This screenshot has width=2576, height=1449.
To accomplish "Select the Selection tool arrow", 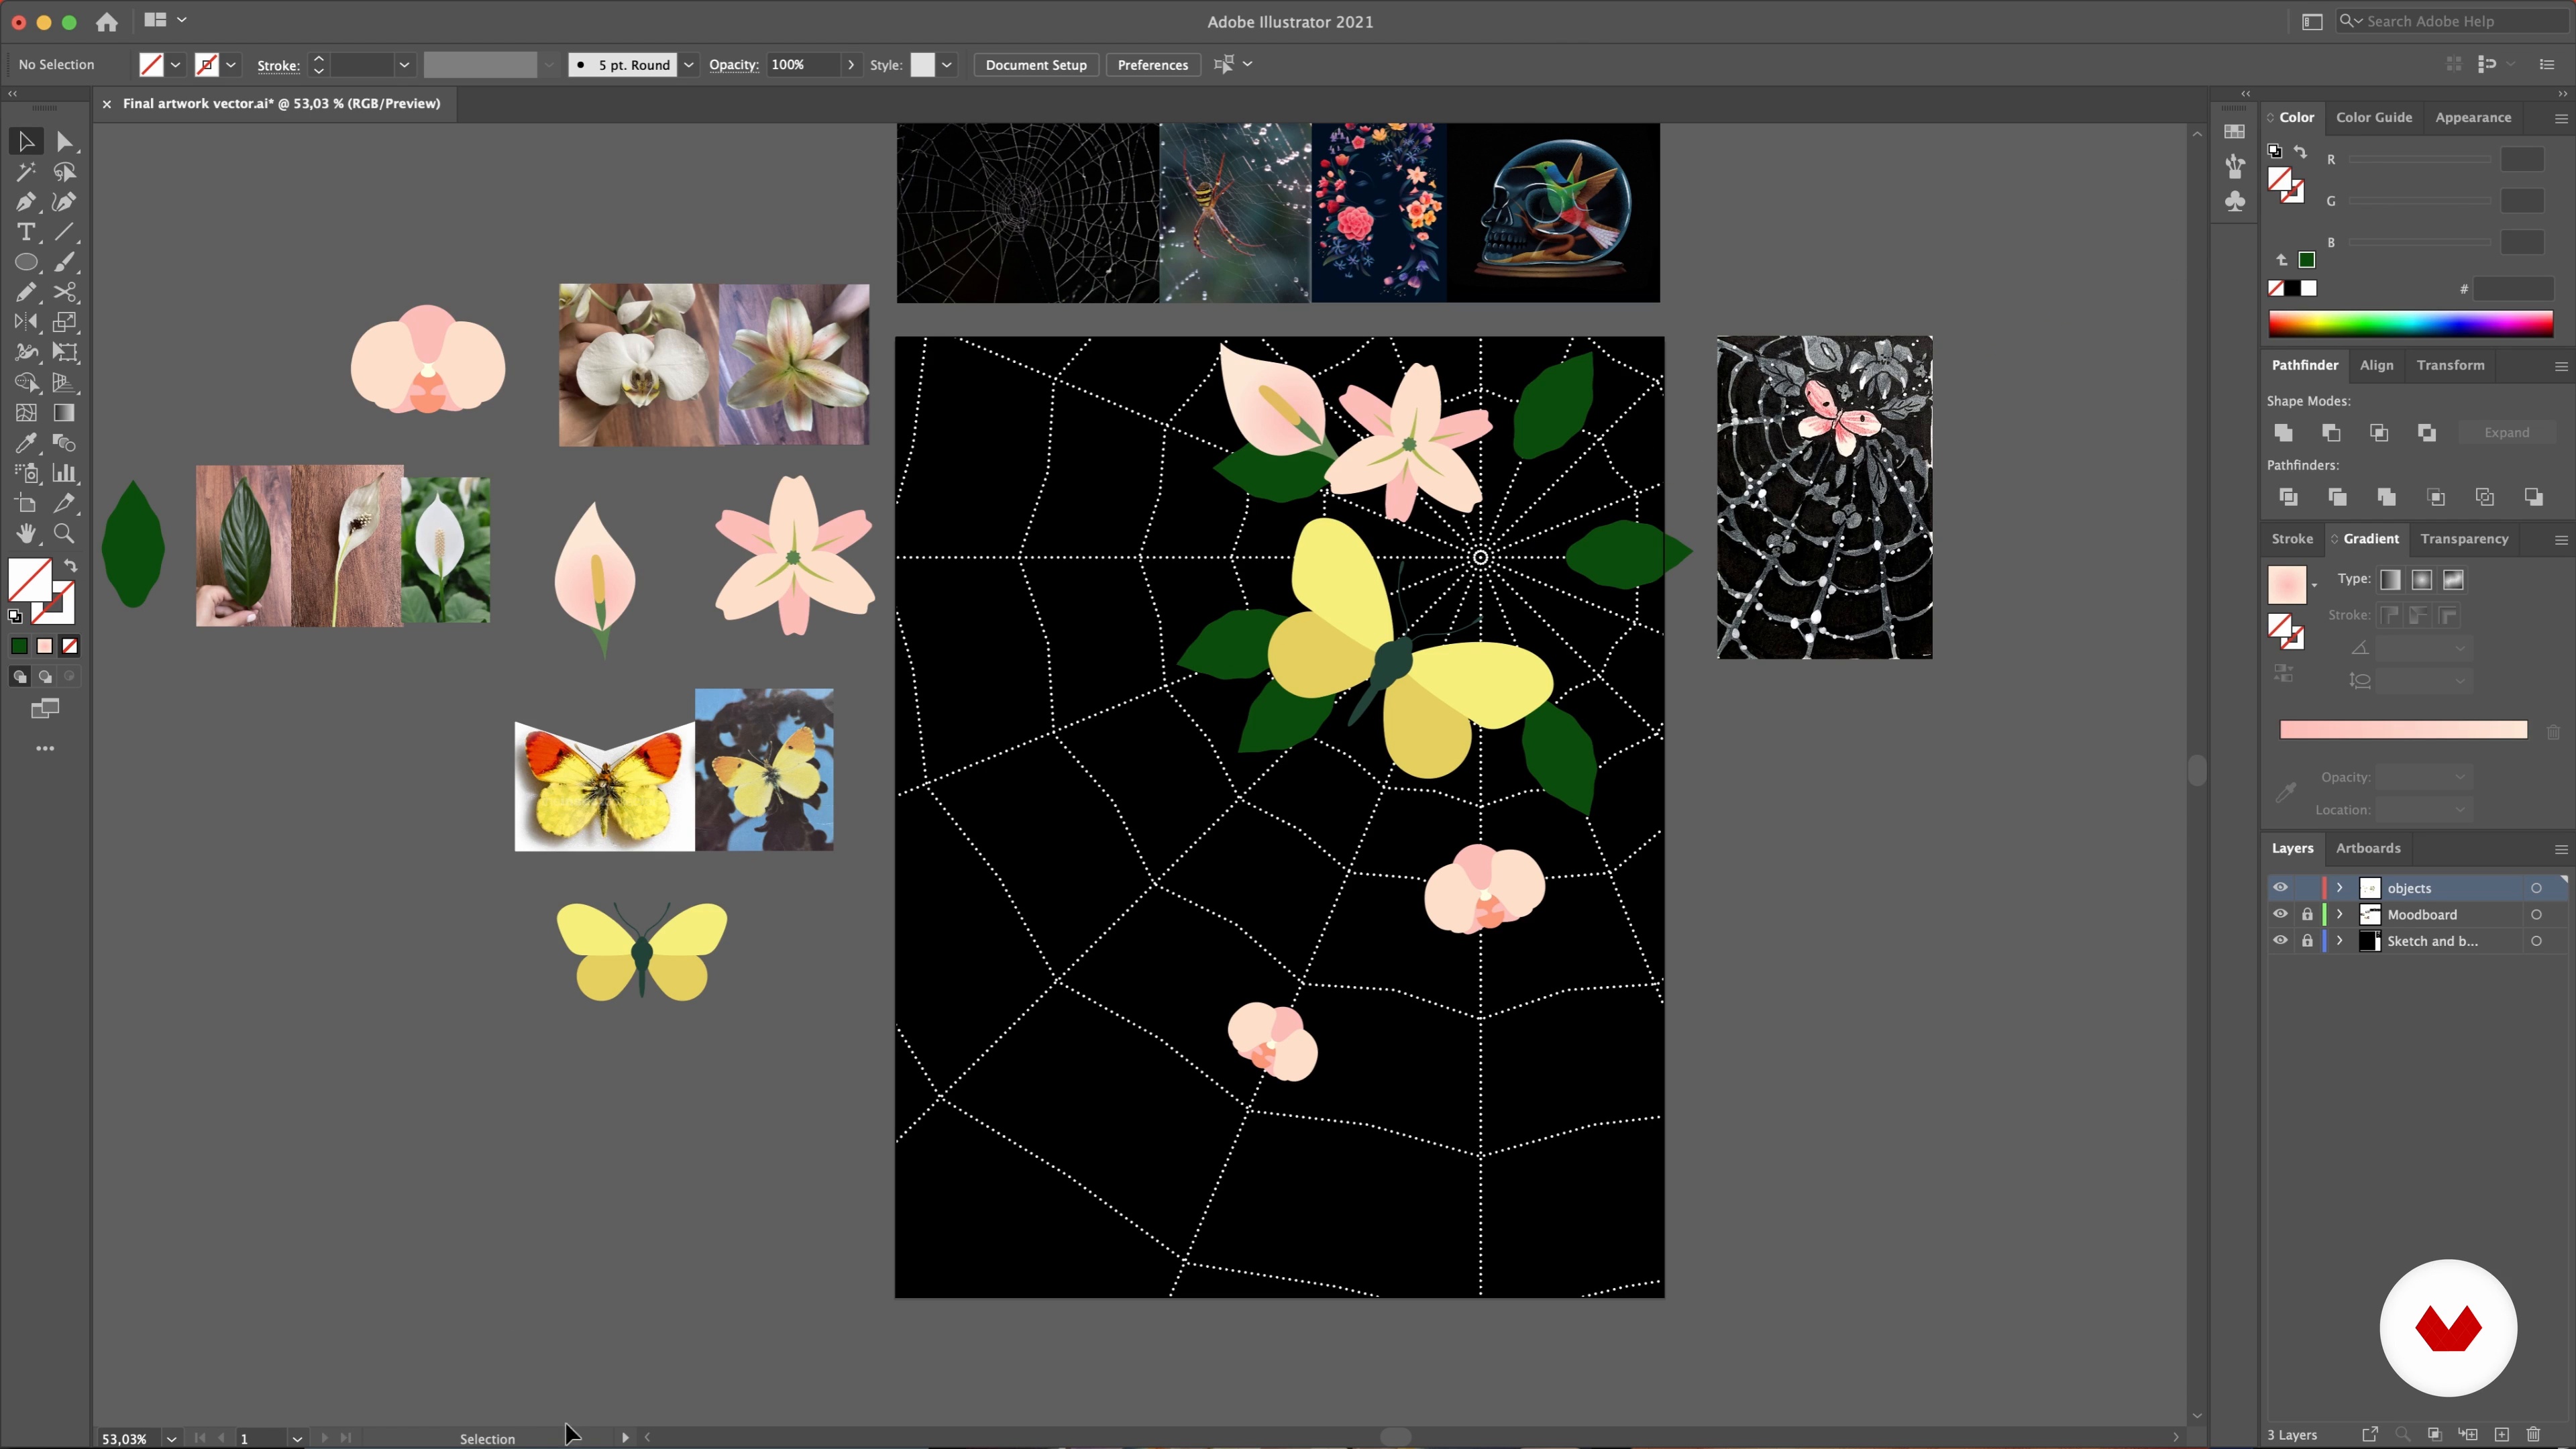I will (26, 142).
